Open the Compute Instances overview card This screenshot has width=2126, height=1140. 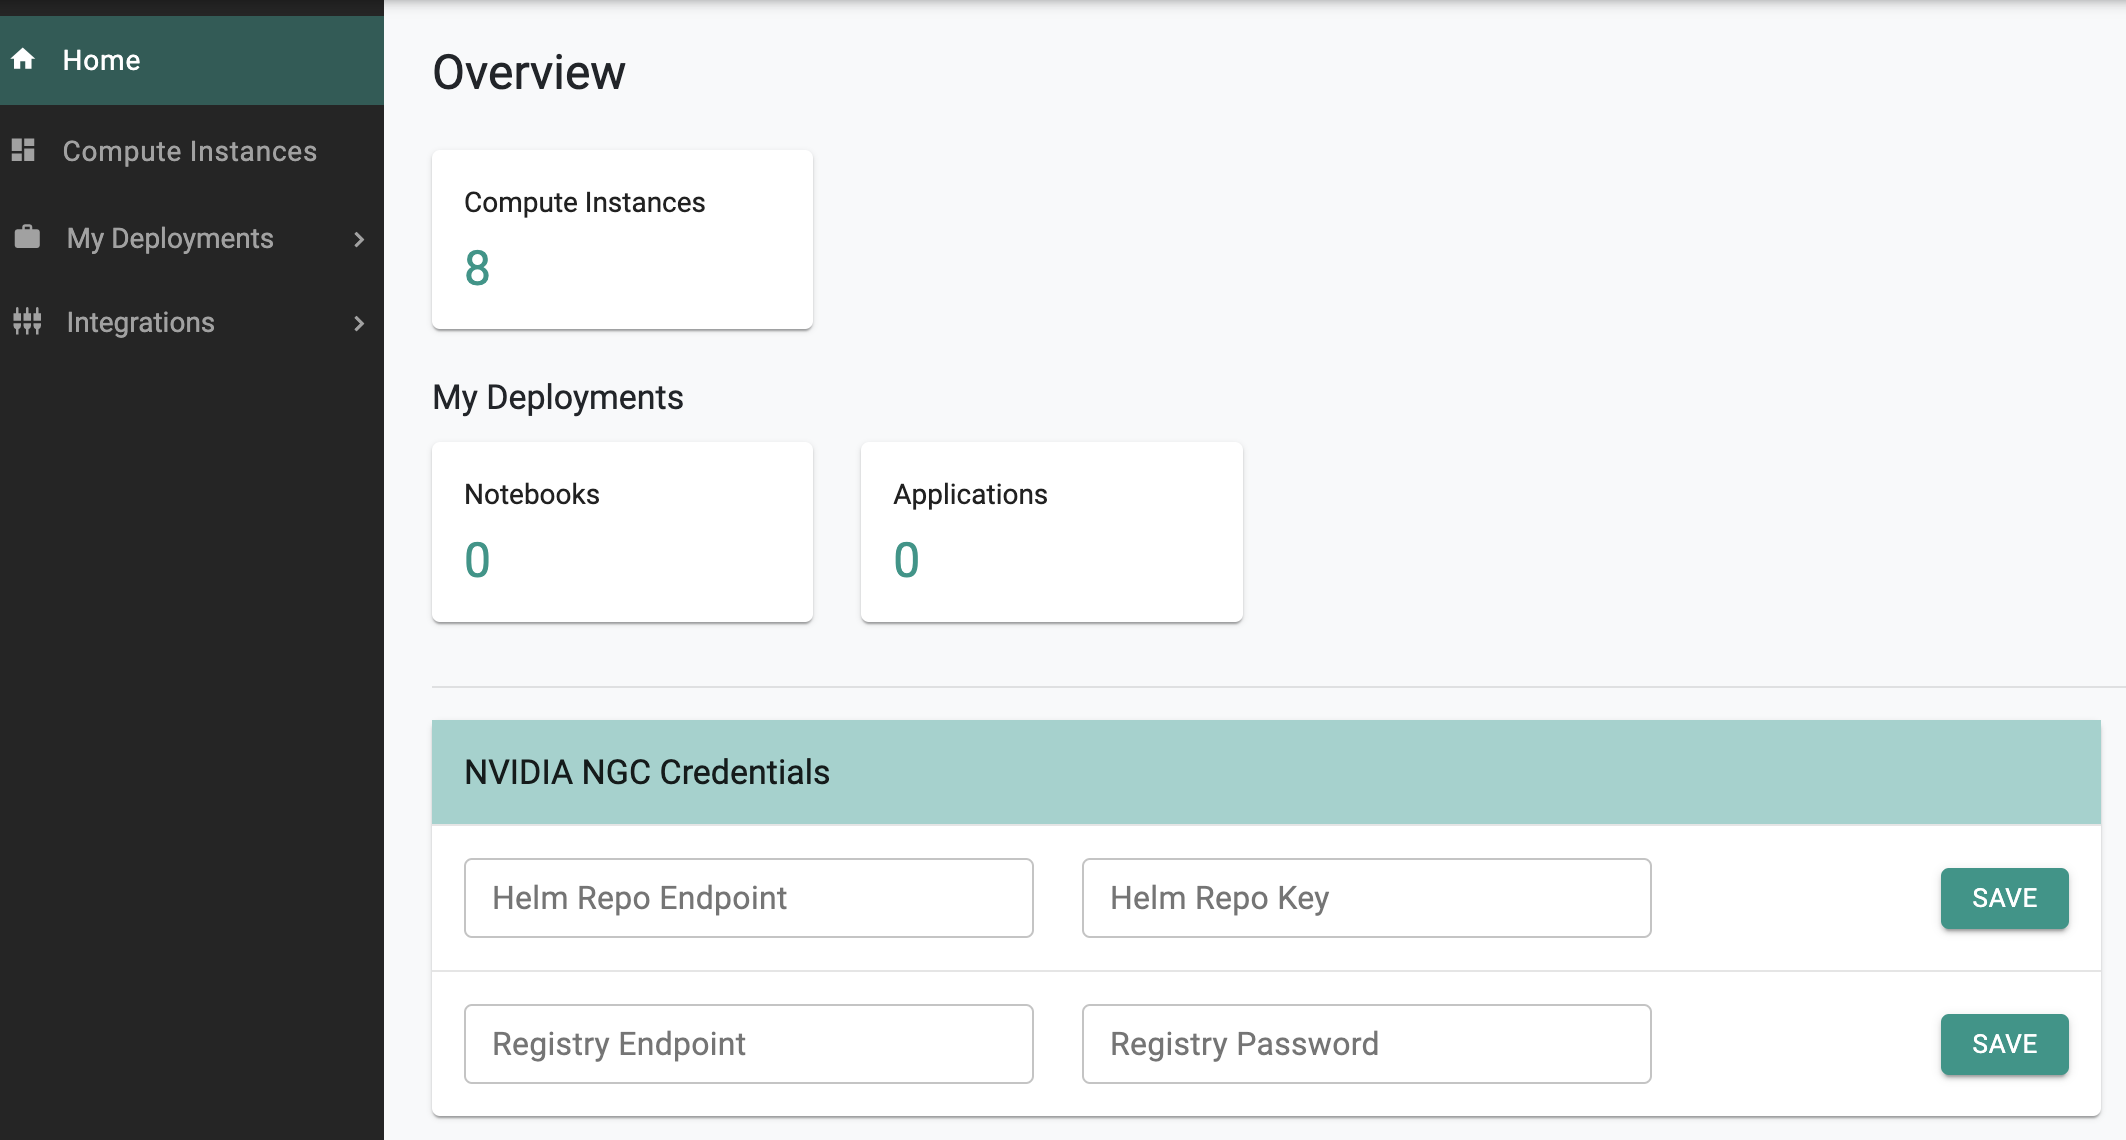click(x=622, y=239)
